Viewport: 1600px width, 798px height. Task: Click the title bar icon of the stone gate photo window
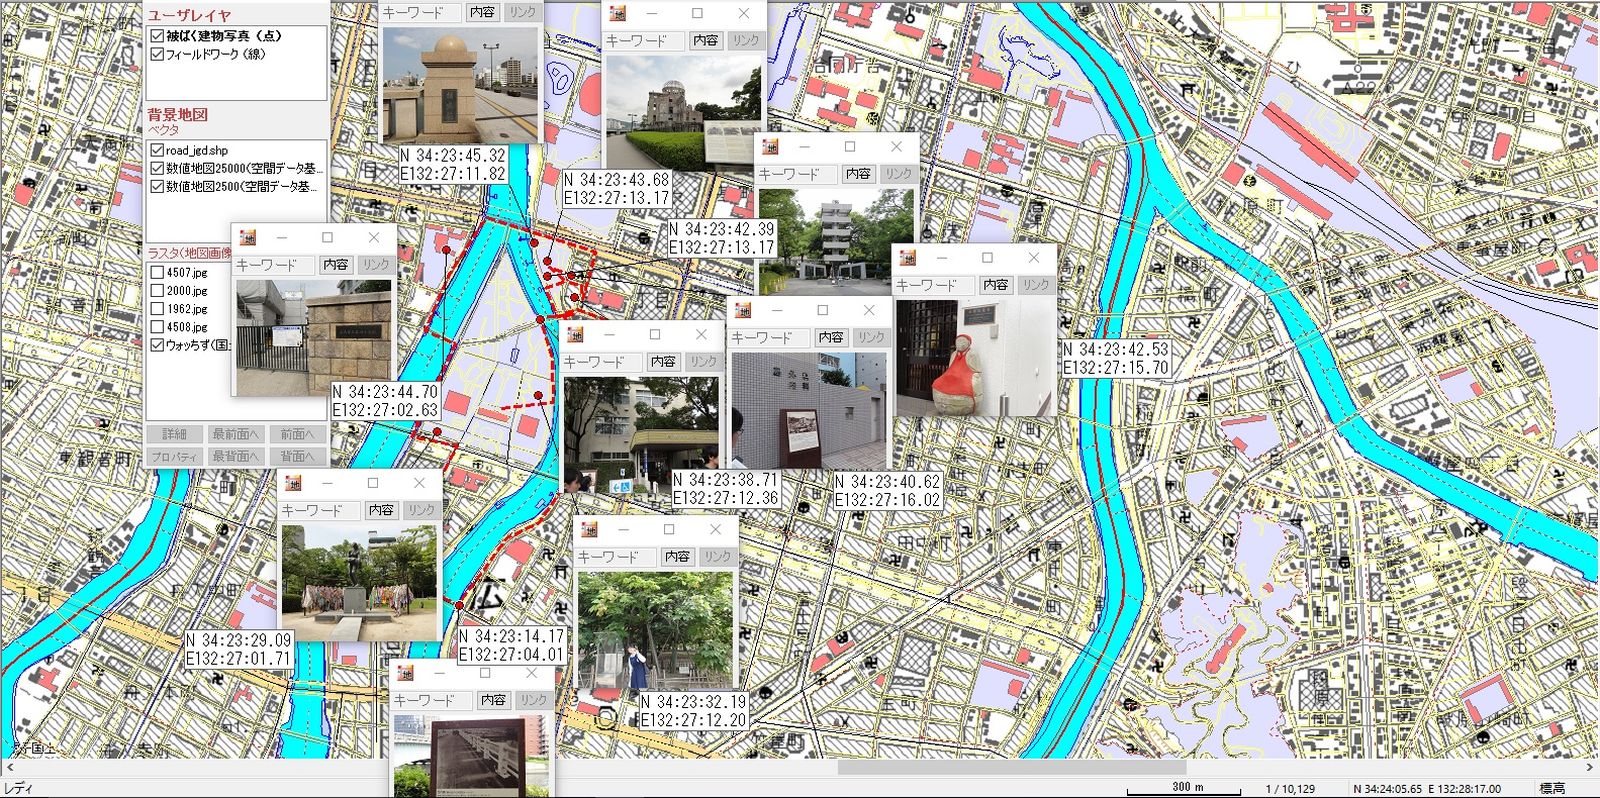248,238
